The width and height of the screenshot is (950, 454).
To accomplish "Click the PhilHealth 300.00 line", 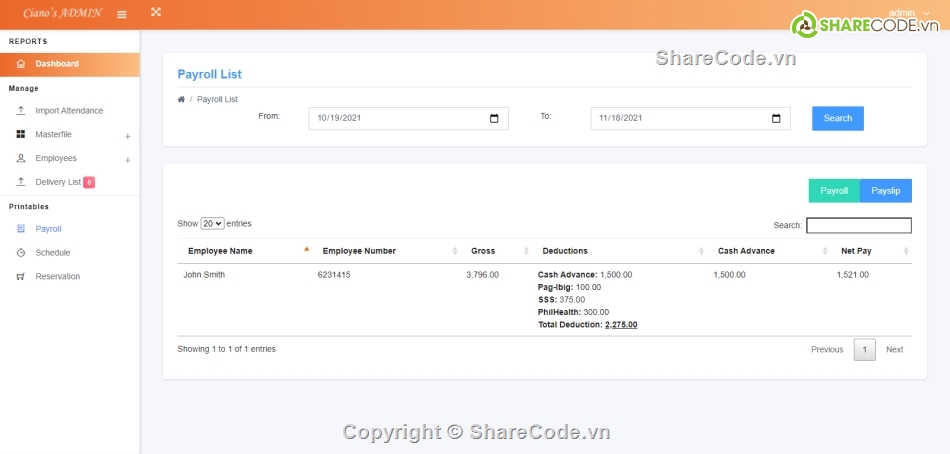I will coord(573,312).
